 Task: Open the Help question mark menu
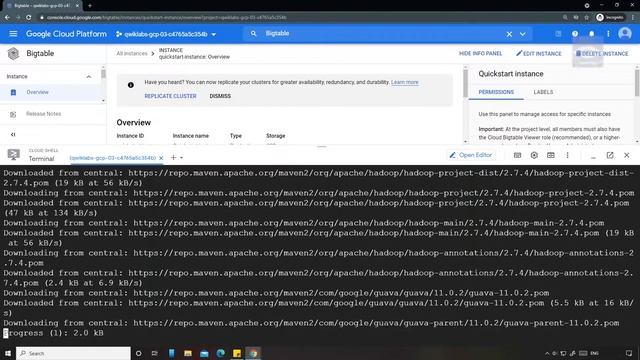[575, 34]
